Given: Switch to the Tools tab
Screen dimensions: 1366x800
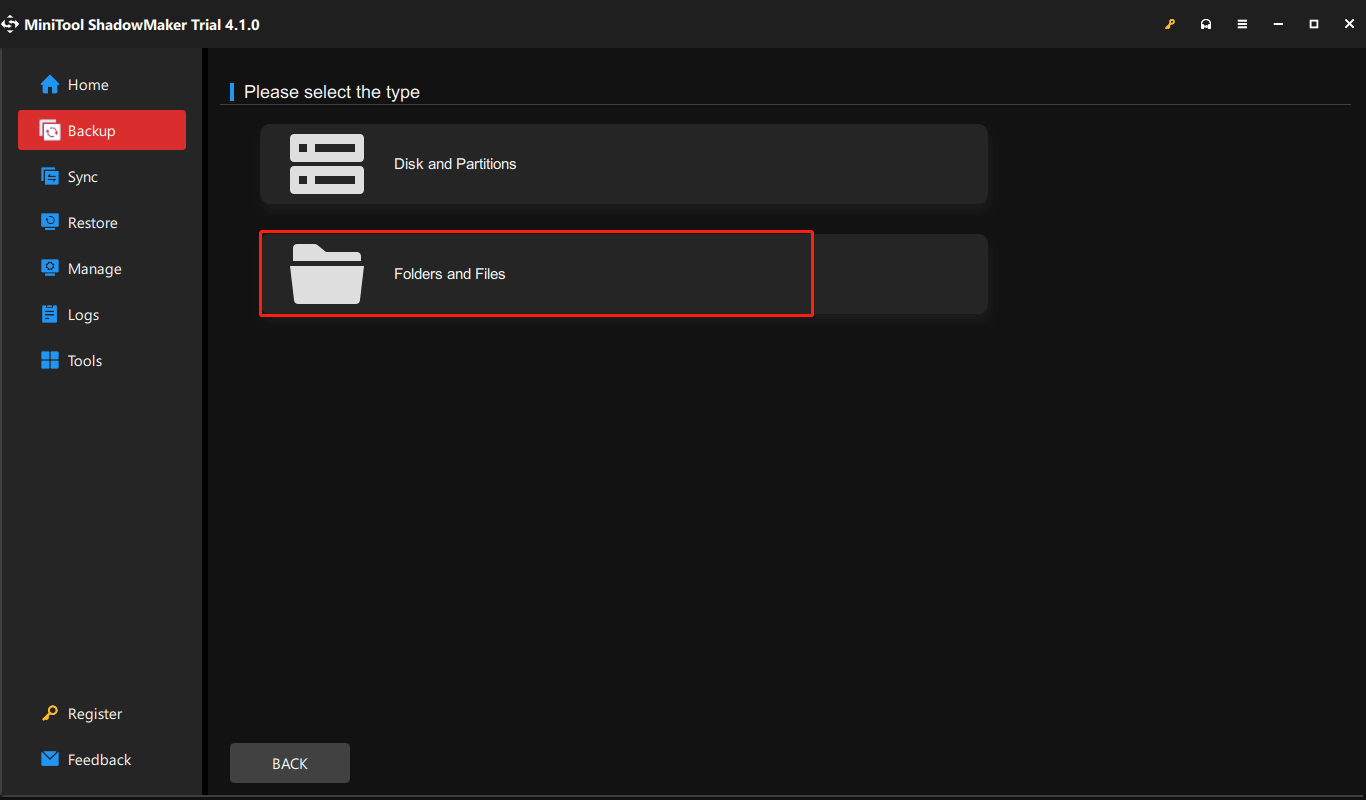Looking at the screenshot, I should click(85, 360).
